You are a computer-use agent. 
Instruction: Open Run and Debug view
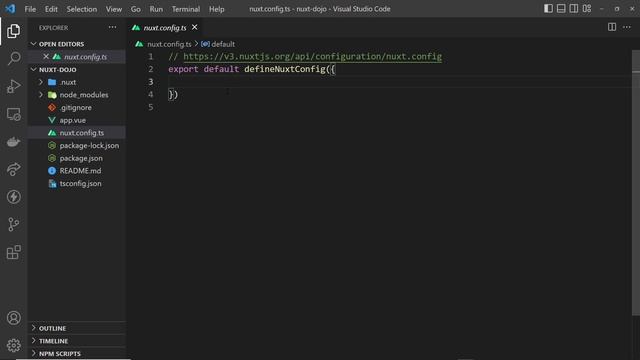13,86
